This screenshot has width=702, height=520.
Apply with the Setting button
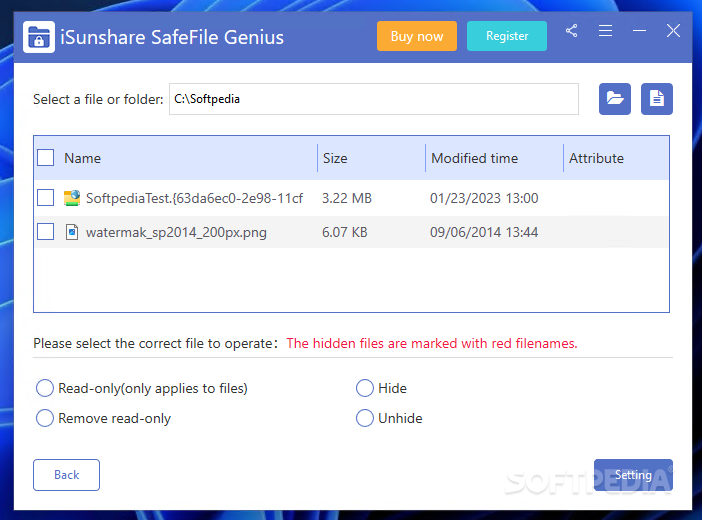click(x=633, y=475)
